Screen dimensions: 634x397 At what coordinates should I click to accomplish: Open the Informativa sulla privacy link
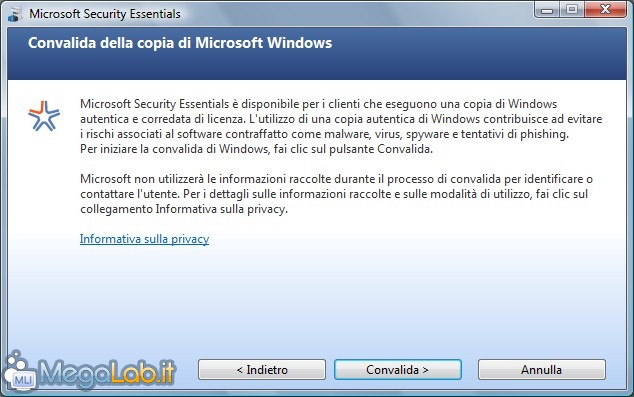[144, 239]
